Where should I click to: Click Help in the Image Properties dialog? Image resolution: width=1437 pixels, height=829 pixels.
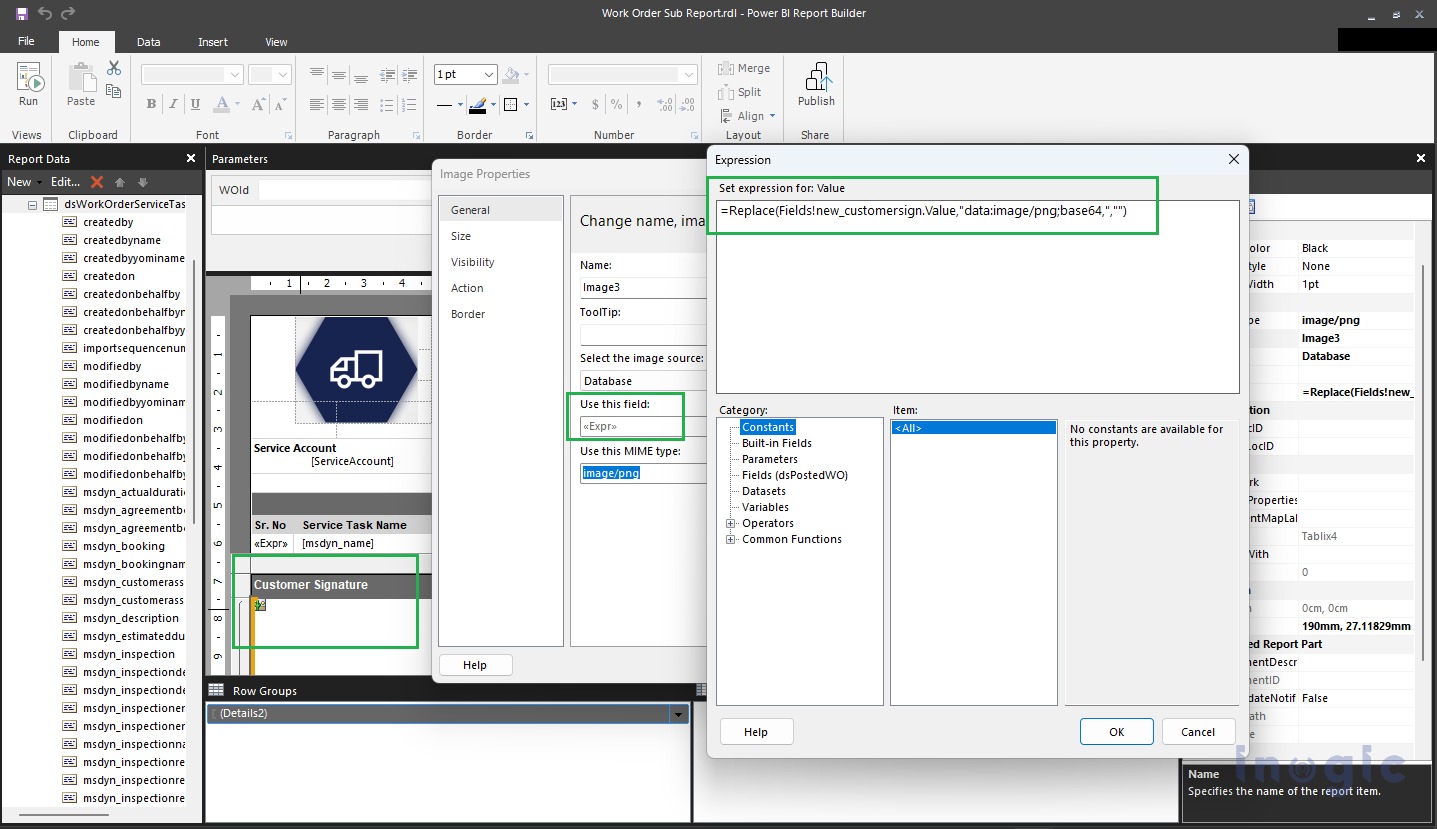tap(475, 664)
